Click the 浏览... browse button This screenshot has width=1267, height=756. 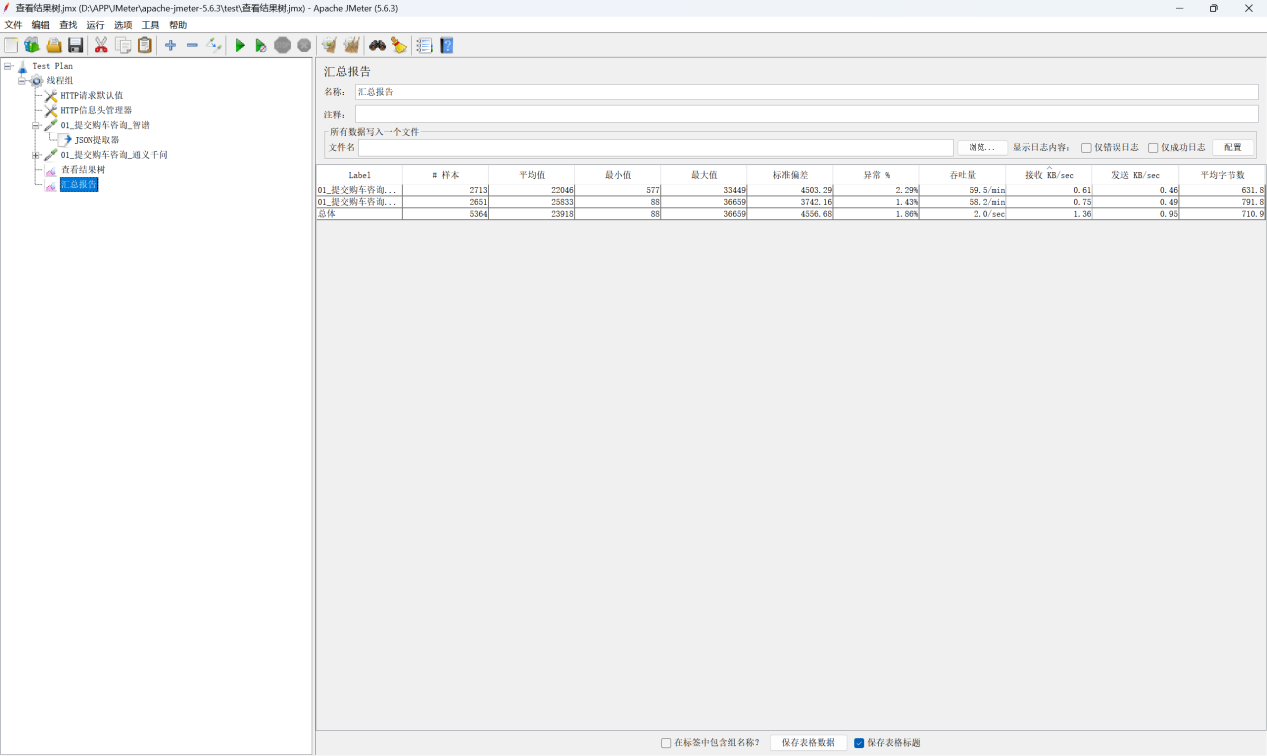pos(982,148)
